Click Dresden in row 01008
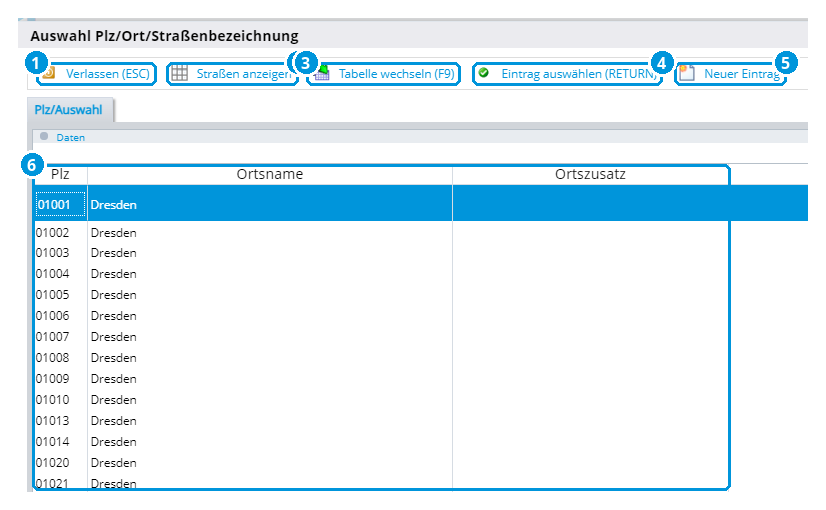The height and width of the screenshot is (510, 826). [114, 358]
